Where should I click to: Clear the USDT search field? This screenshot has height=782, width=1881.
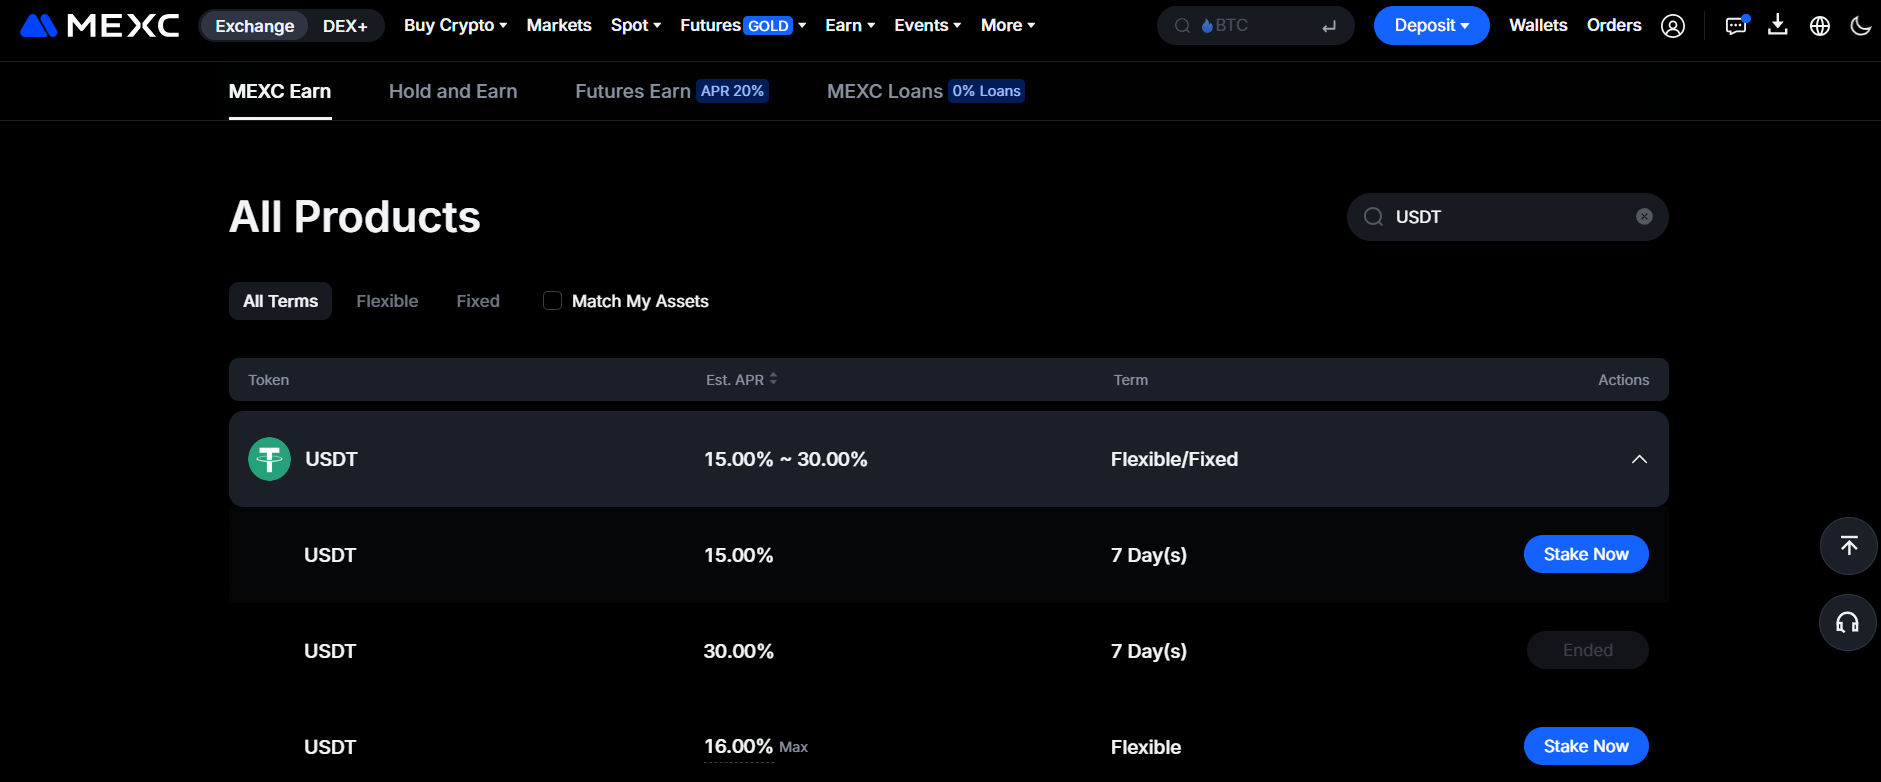pos(1644,217)
